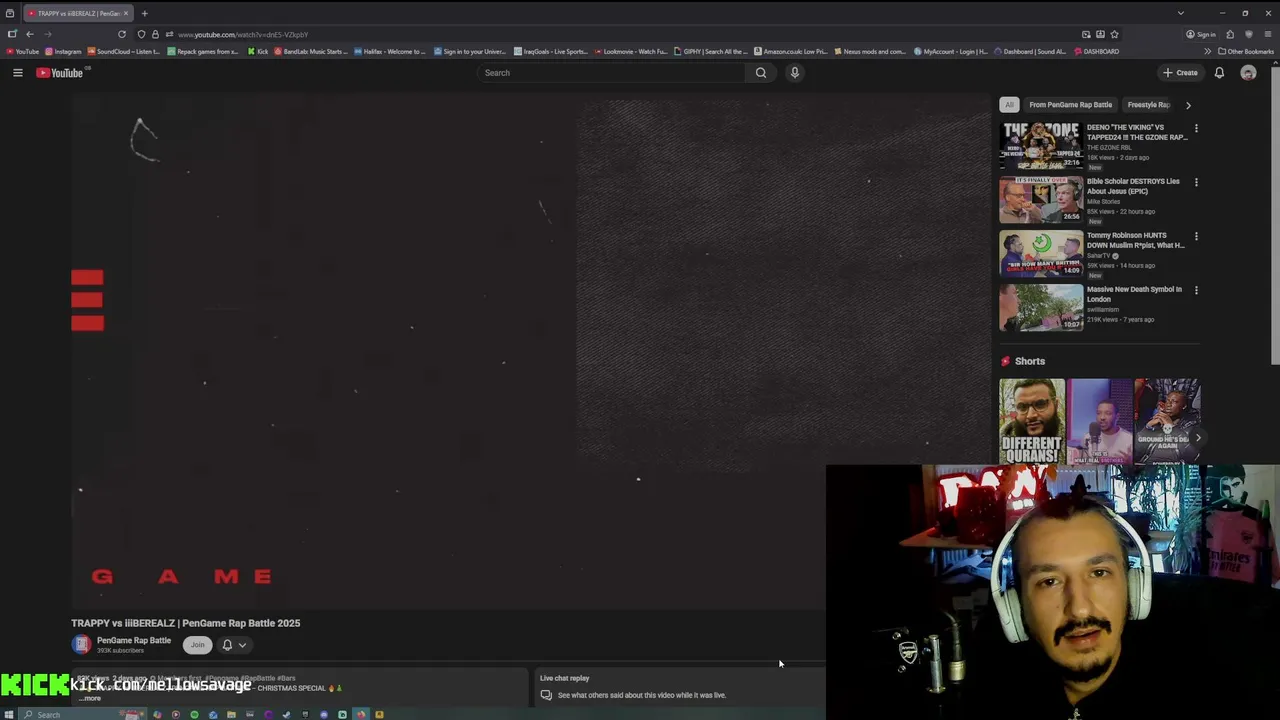Open the DASHBOARD bookmark
This screenshot has width=1280, height=720.
click(x=1096, y=51)
